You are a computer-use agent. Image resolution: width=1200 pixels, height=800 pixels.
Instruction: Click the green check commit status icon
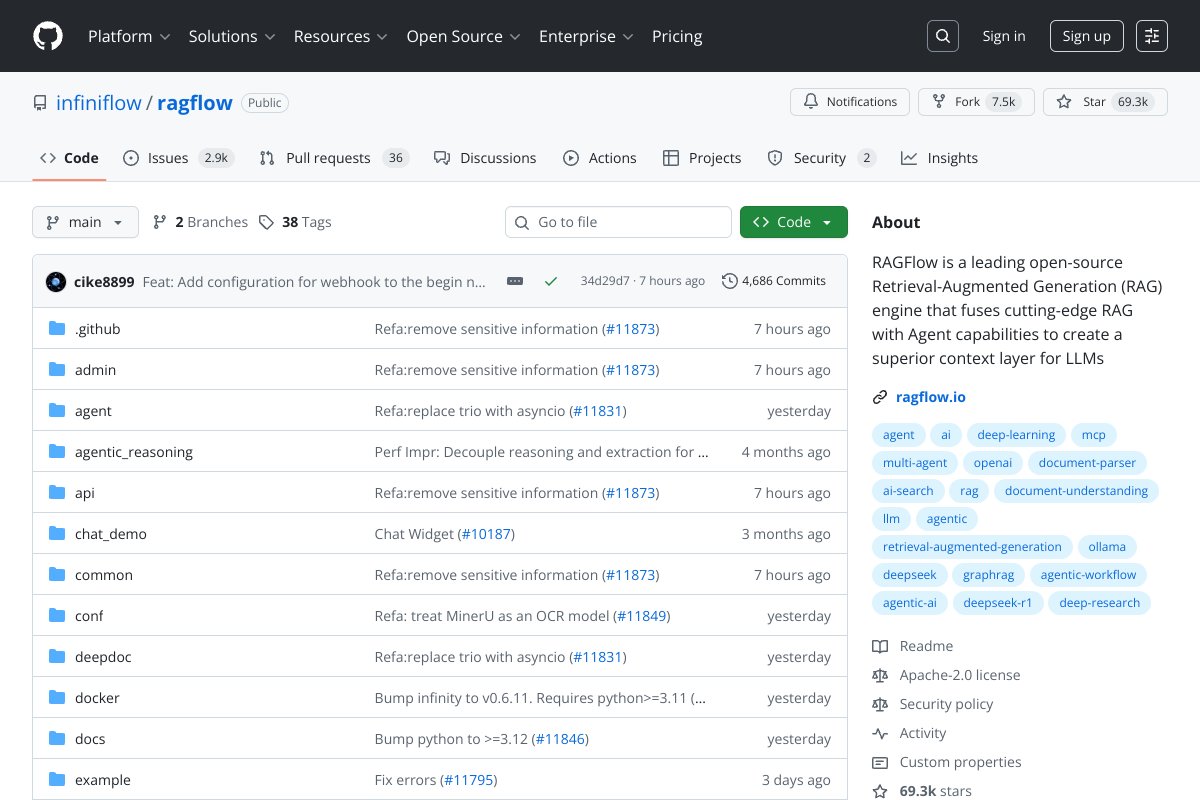click(550, 281)
